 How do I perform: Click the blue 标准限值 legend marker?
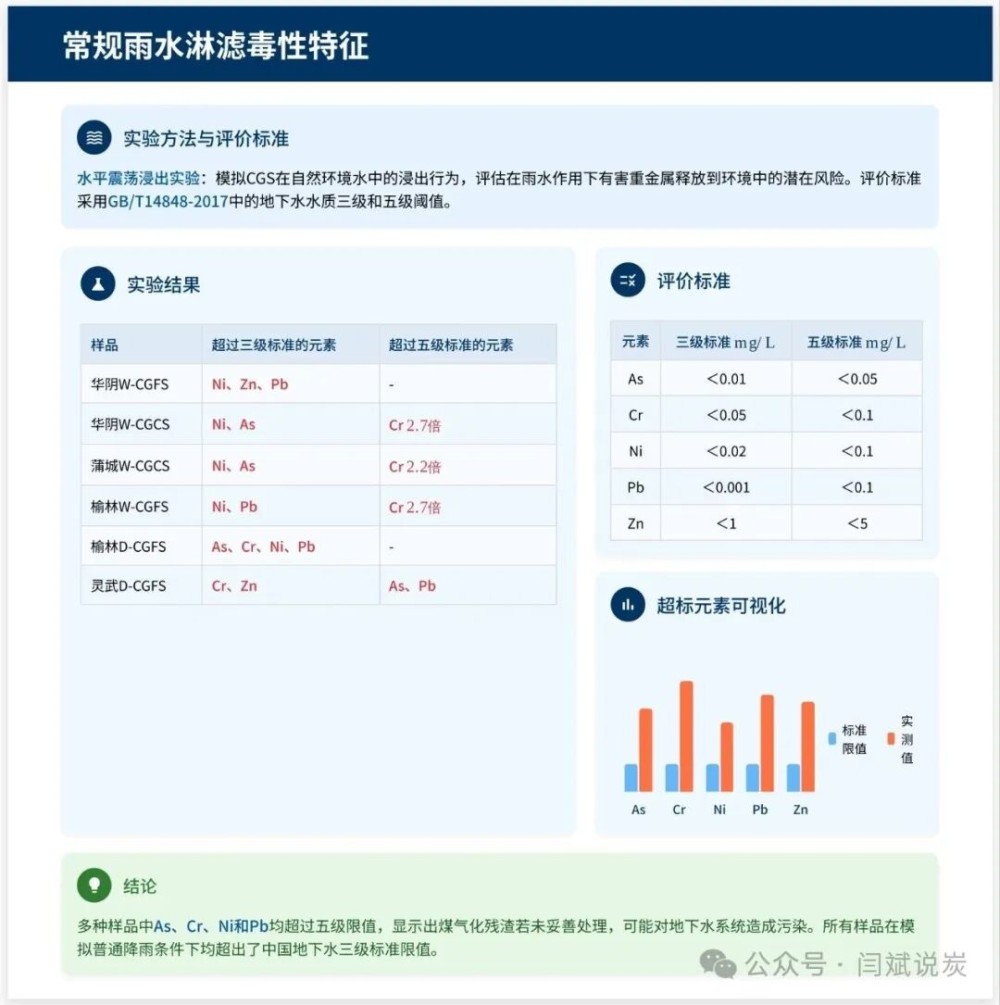tap(831, 739)
